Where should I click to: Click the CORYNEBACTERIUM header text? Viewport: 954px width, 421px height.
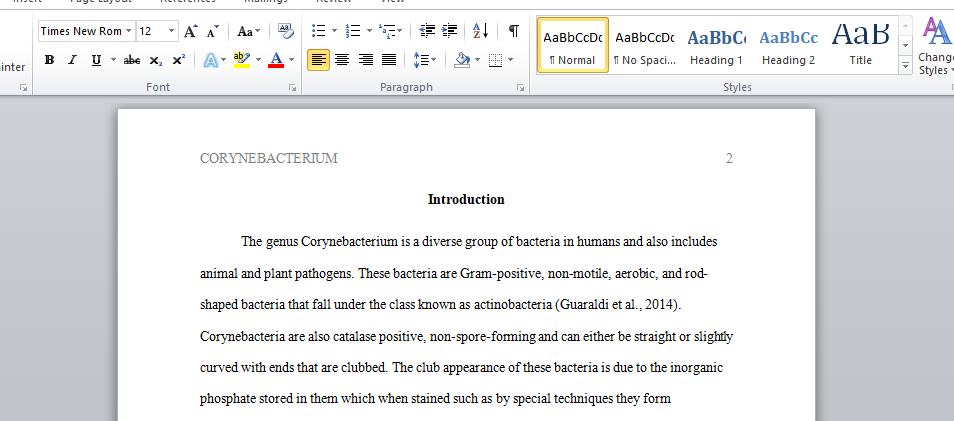click(x=269, y=159)
